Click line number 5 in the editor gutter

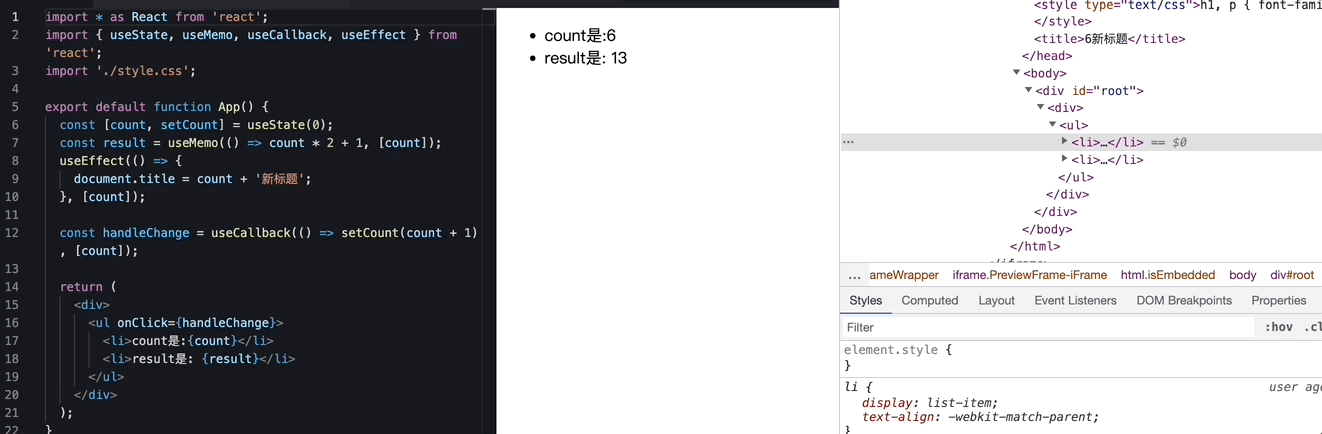(x=15, y=107)
